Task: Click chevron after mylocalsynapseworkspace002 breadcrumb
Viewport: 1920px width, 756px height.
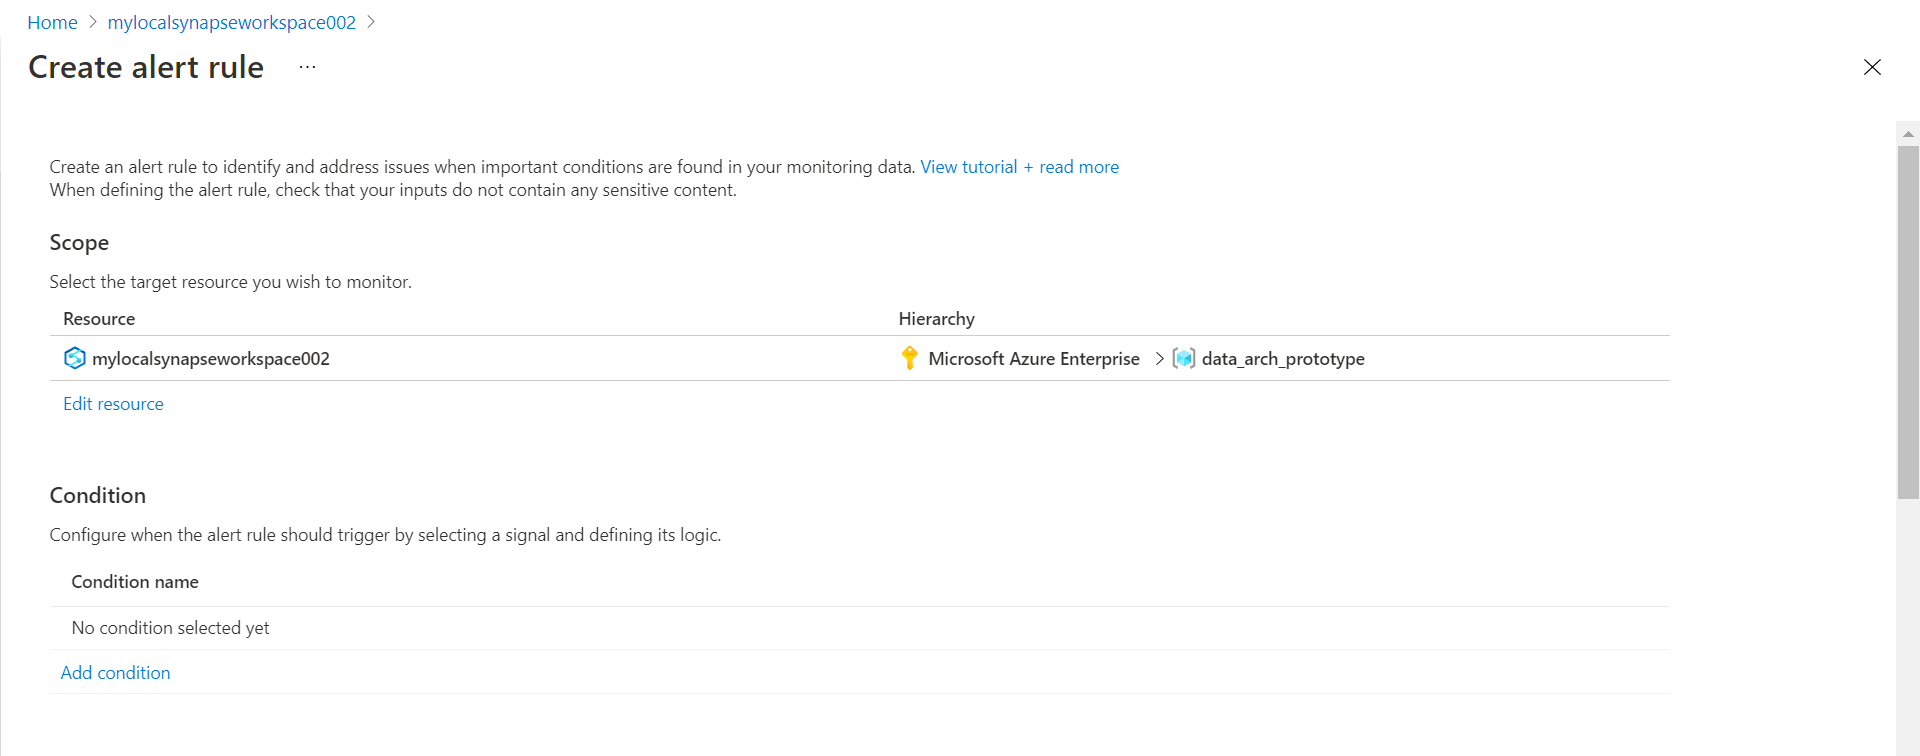Action: [371, 22]
